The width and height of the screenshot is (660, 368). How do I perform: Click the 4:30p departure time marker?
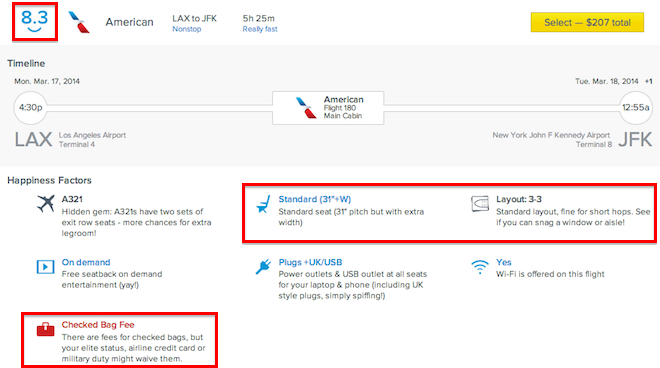(30, 108)
